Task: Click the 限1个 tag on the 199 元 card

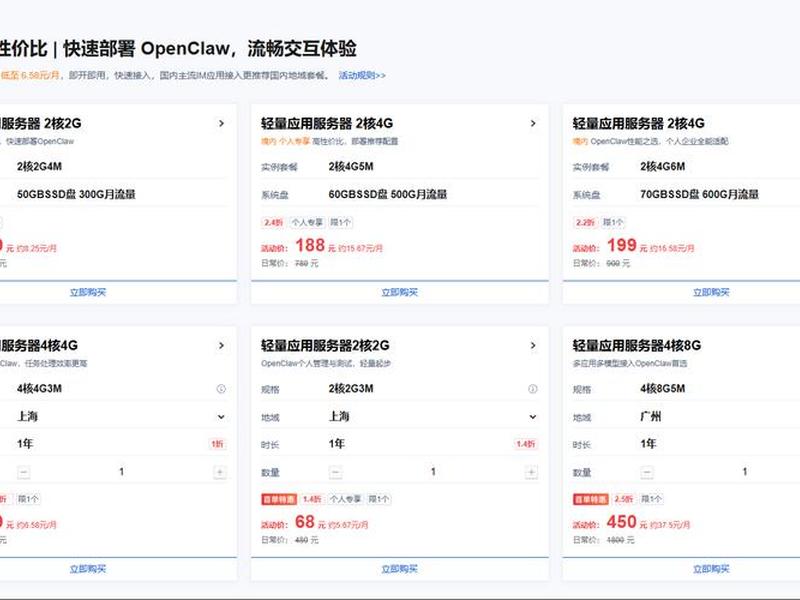Action: coord(613,222)
